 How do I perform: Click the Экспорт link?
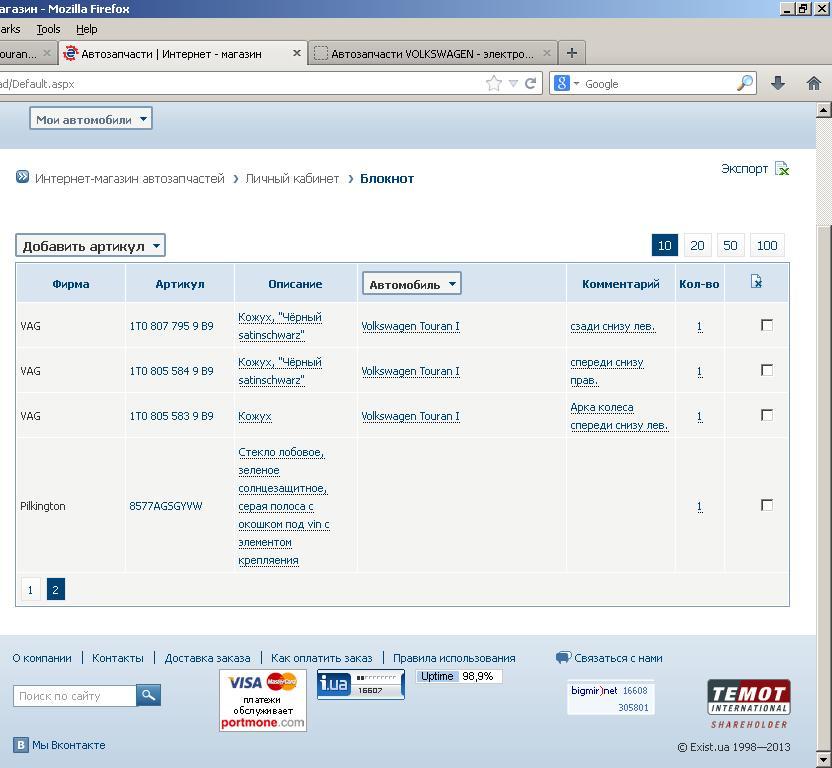click(744, 169)
